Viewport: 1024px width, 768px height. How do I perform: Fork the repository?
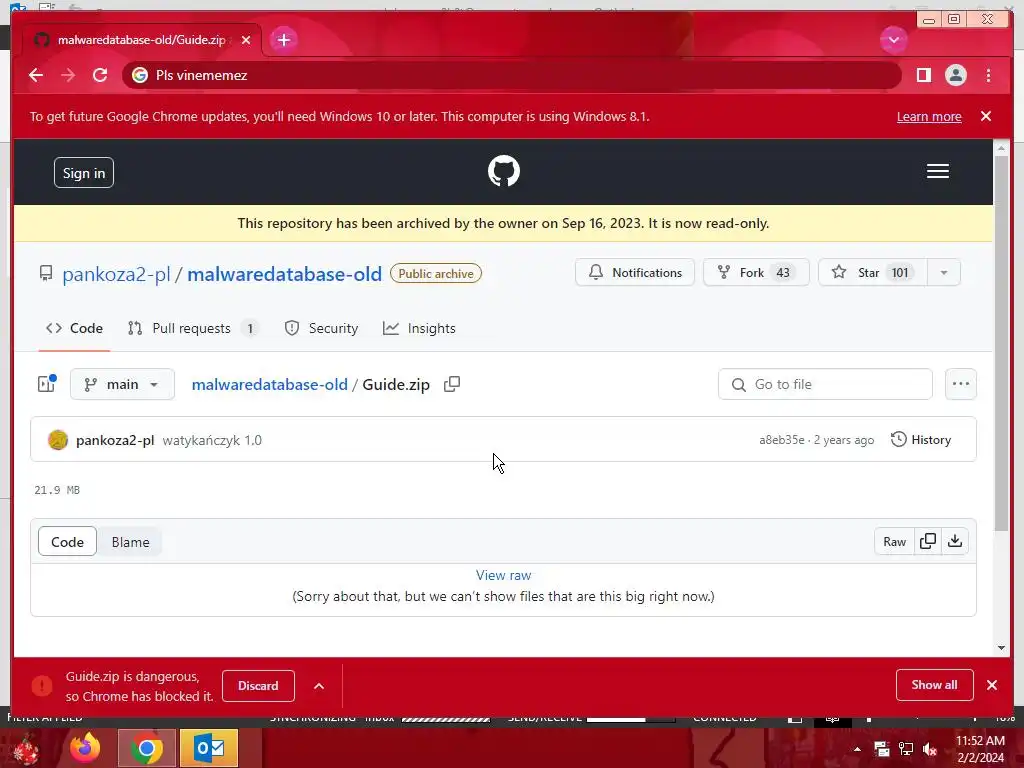[756, 272]
